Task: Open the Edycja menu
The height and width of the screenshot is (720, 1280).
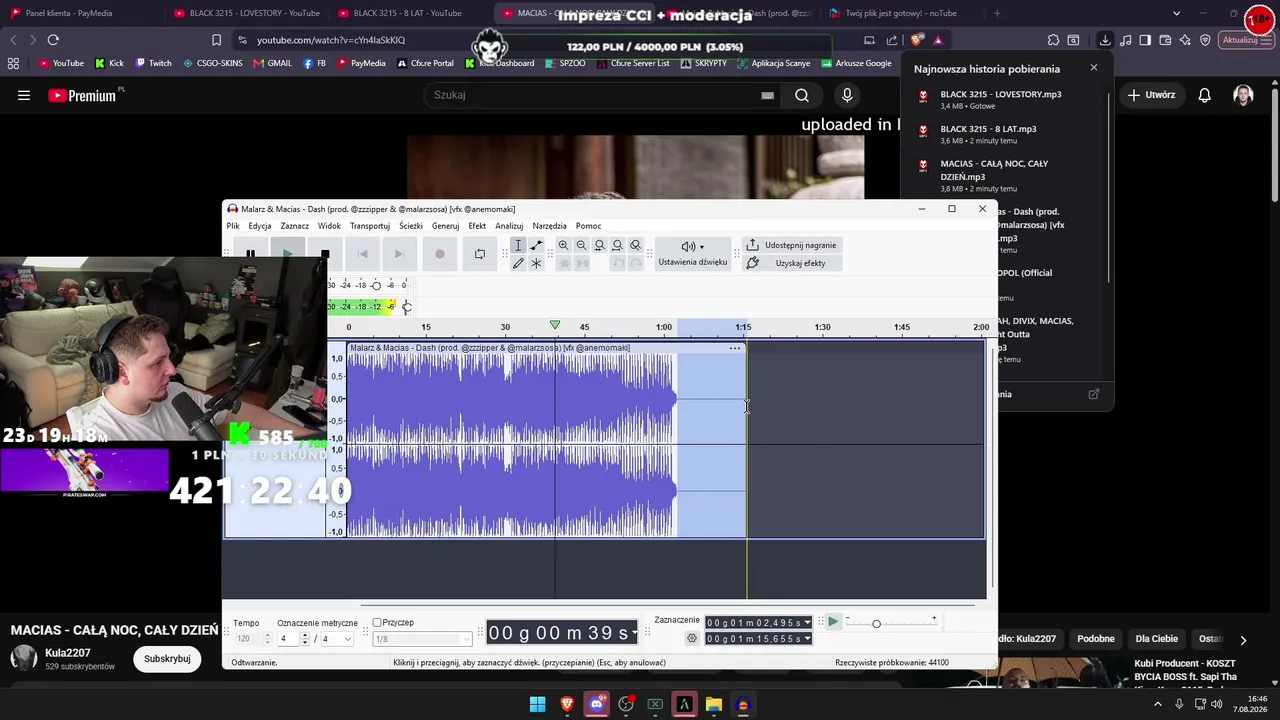Action: click(260, 226)
